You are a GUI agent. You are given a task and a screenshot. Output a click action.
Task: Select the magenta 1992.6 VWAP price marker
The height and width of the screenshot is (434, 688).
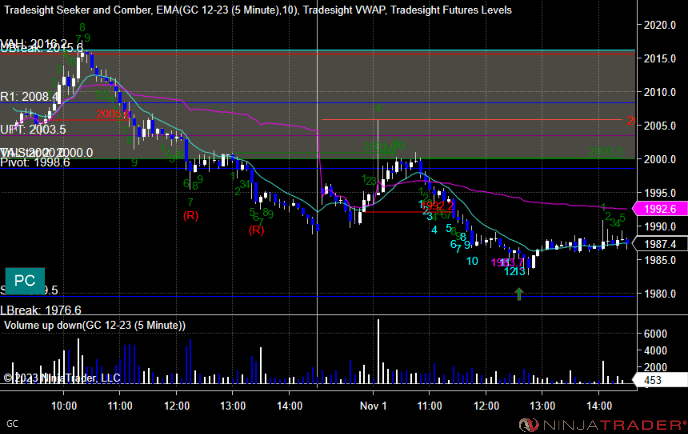coord(659,209)
